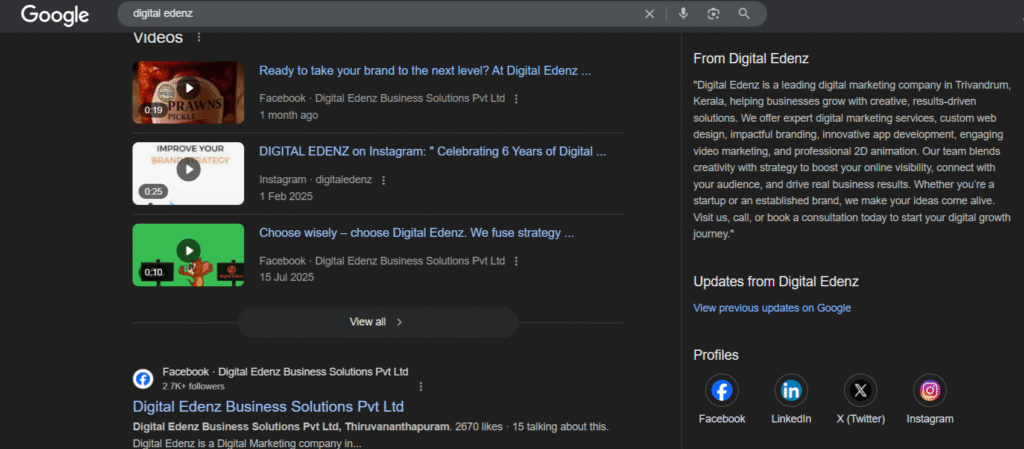Click 'From Digital Edenz' heading
The height and width of the screenshot is (449, 1024).
tap(751, 59)
